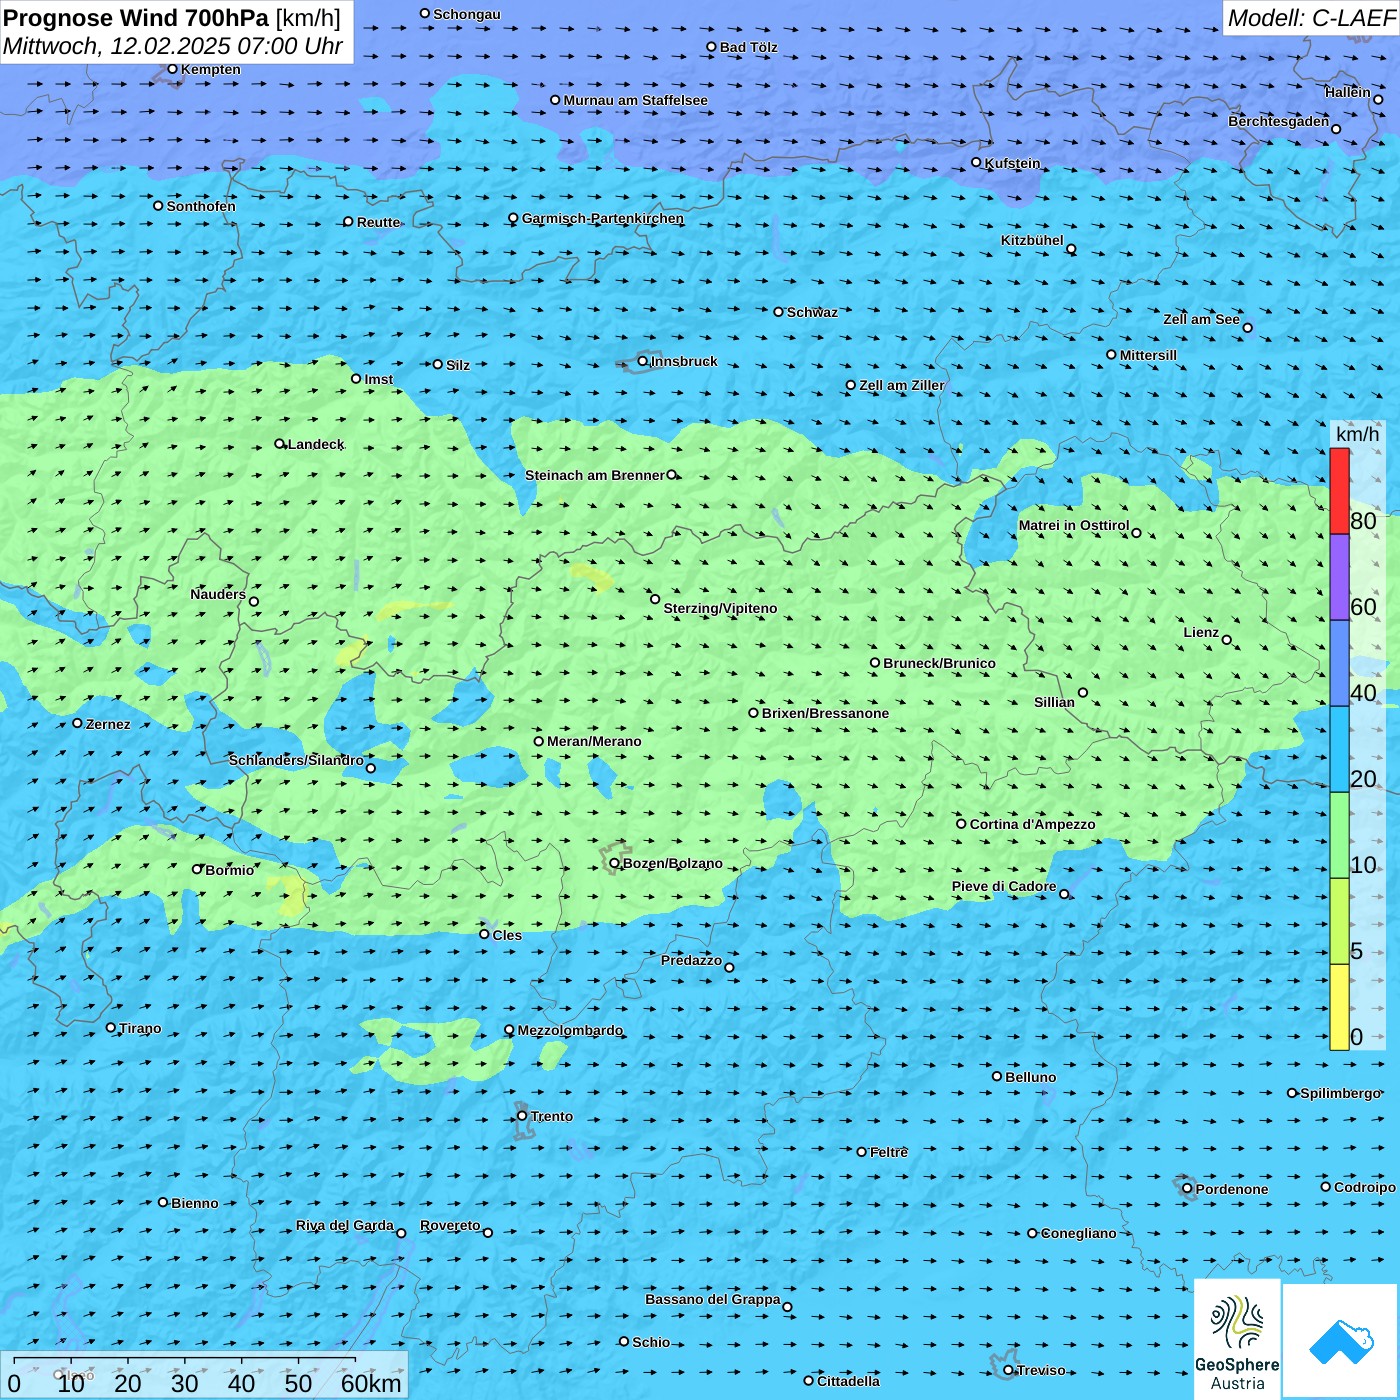Click the forecast date 'Mittwoch, 12.02.2025 07:00 Uhr'
Image resolution: width=1400 pixels, height=1400 pixels.
[x=172, y=47]
